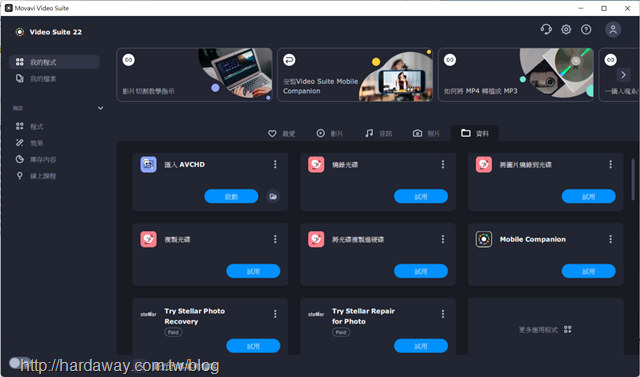This screenshot has width=640, height=377.
Task: Click folder icon beside AVCHD launch button
Action: (273, 196)
